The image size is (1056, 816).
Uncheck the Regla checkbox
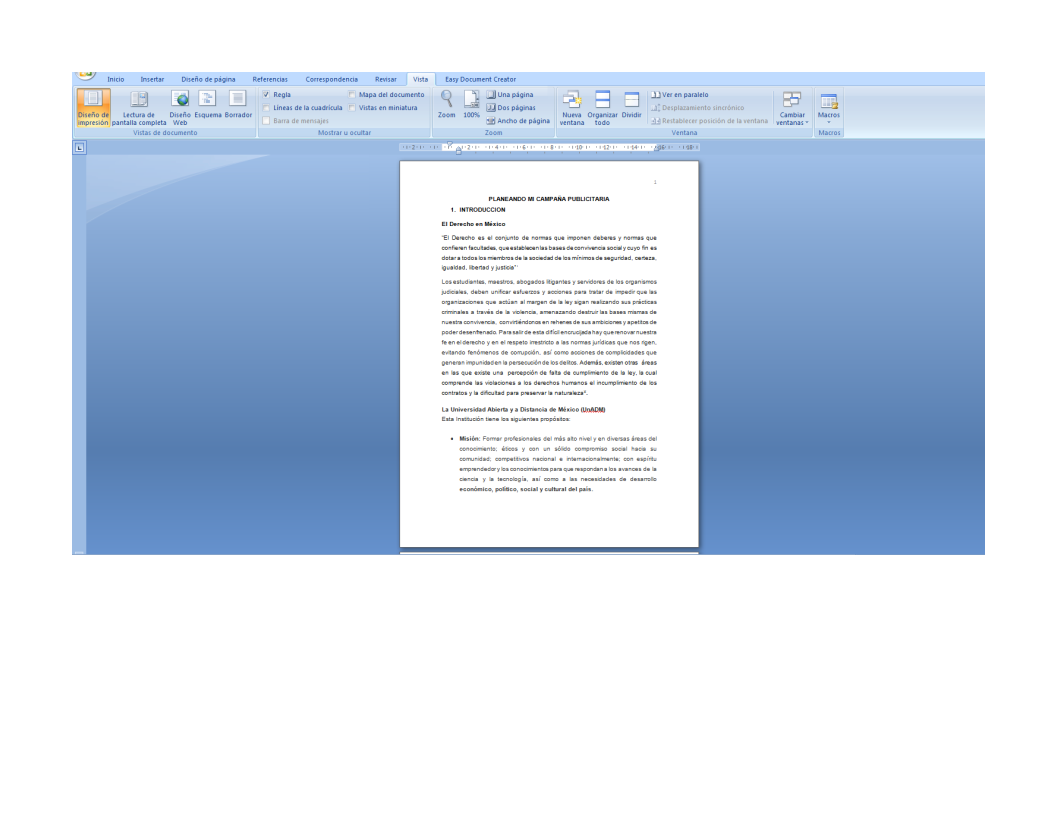coord(267,95)
